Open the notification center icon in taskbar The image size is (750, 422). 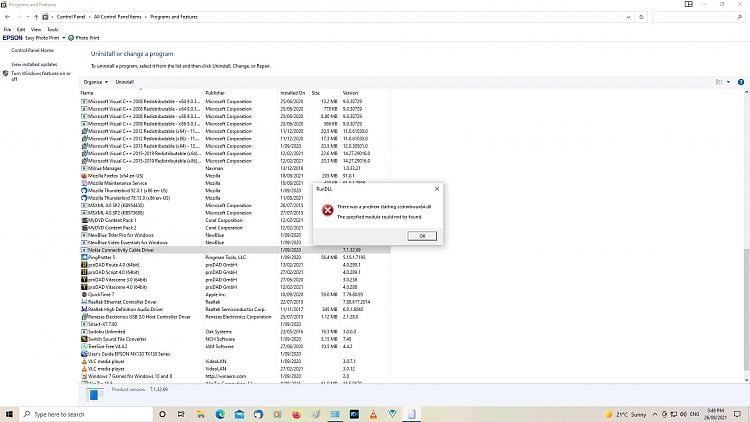point(738,414)
